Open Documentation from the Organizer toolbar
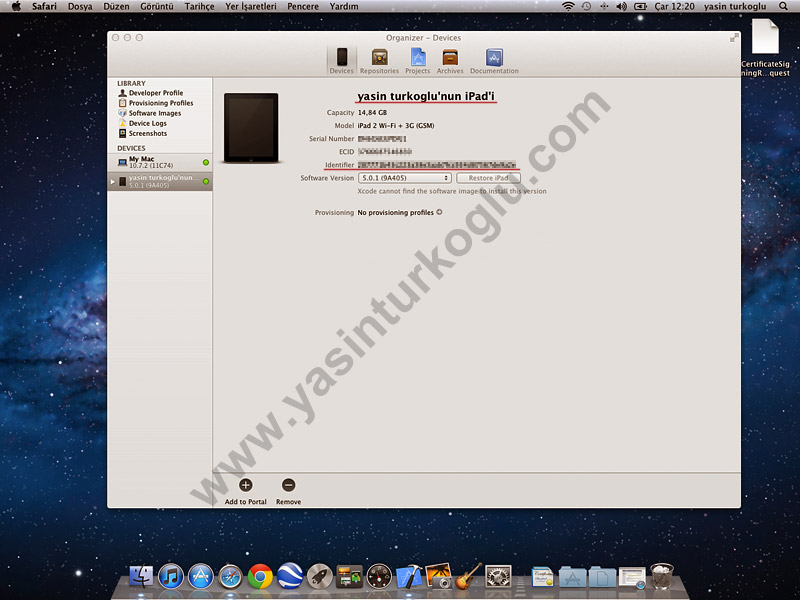The image size is (800, 600). (494, 61)
